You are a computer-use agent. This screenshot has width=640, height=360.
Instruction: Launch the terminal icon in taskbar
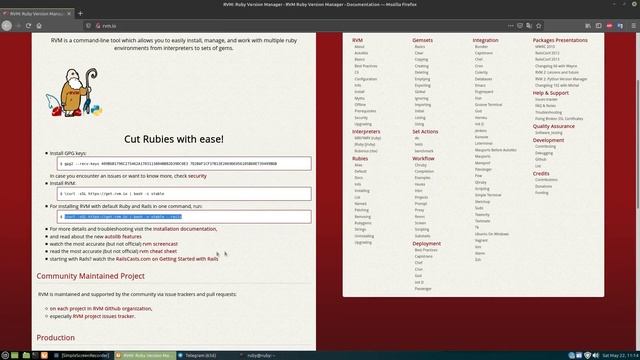(x=35, y=356)
